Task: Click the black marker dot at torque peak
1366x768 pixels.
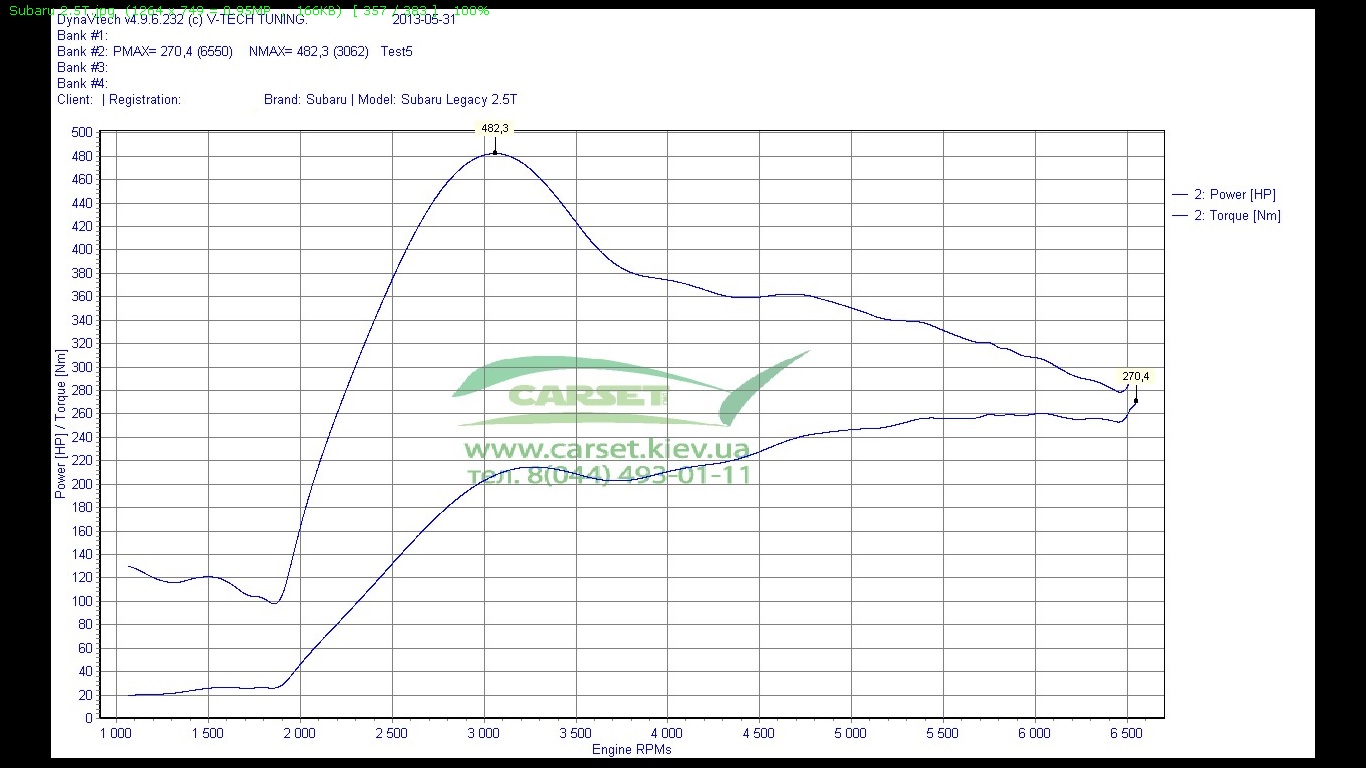Action: tap(495, 153)
